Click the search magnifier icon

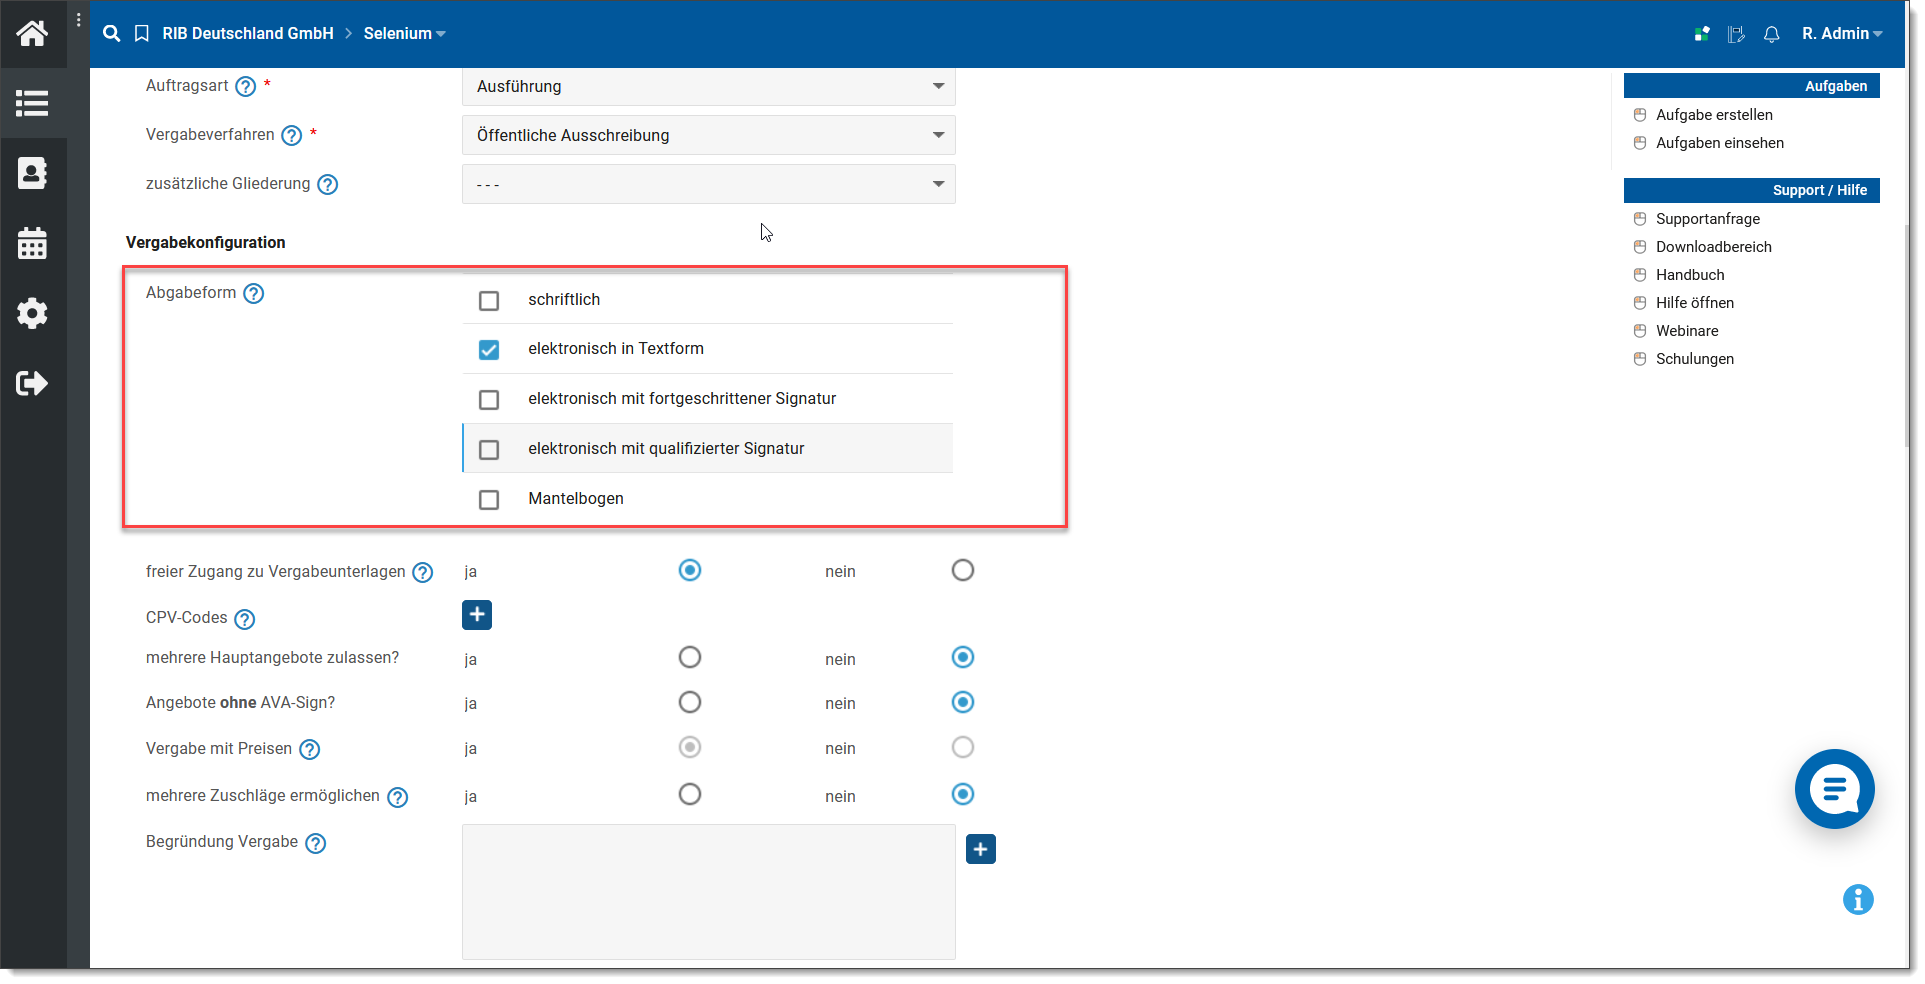pos(112,33)
